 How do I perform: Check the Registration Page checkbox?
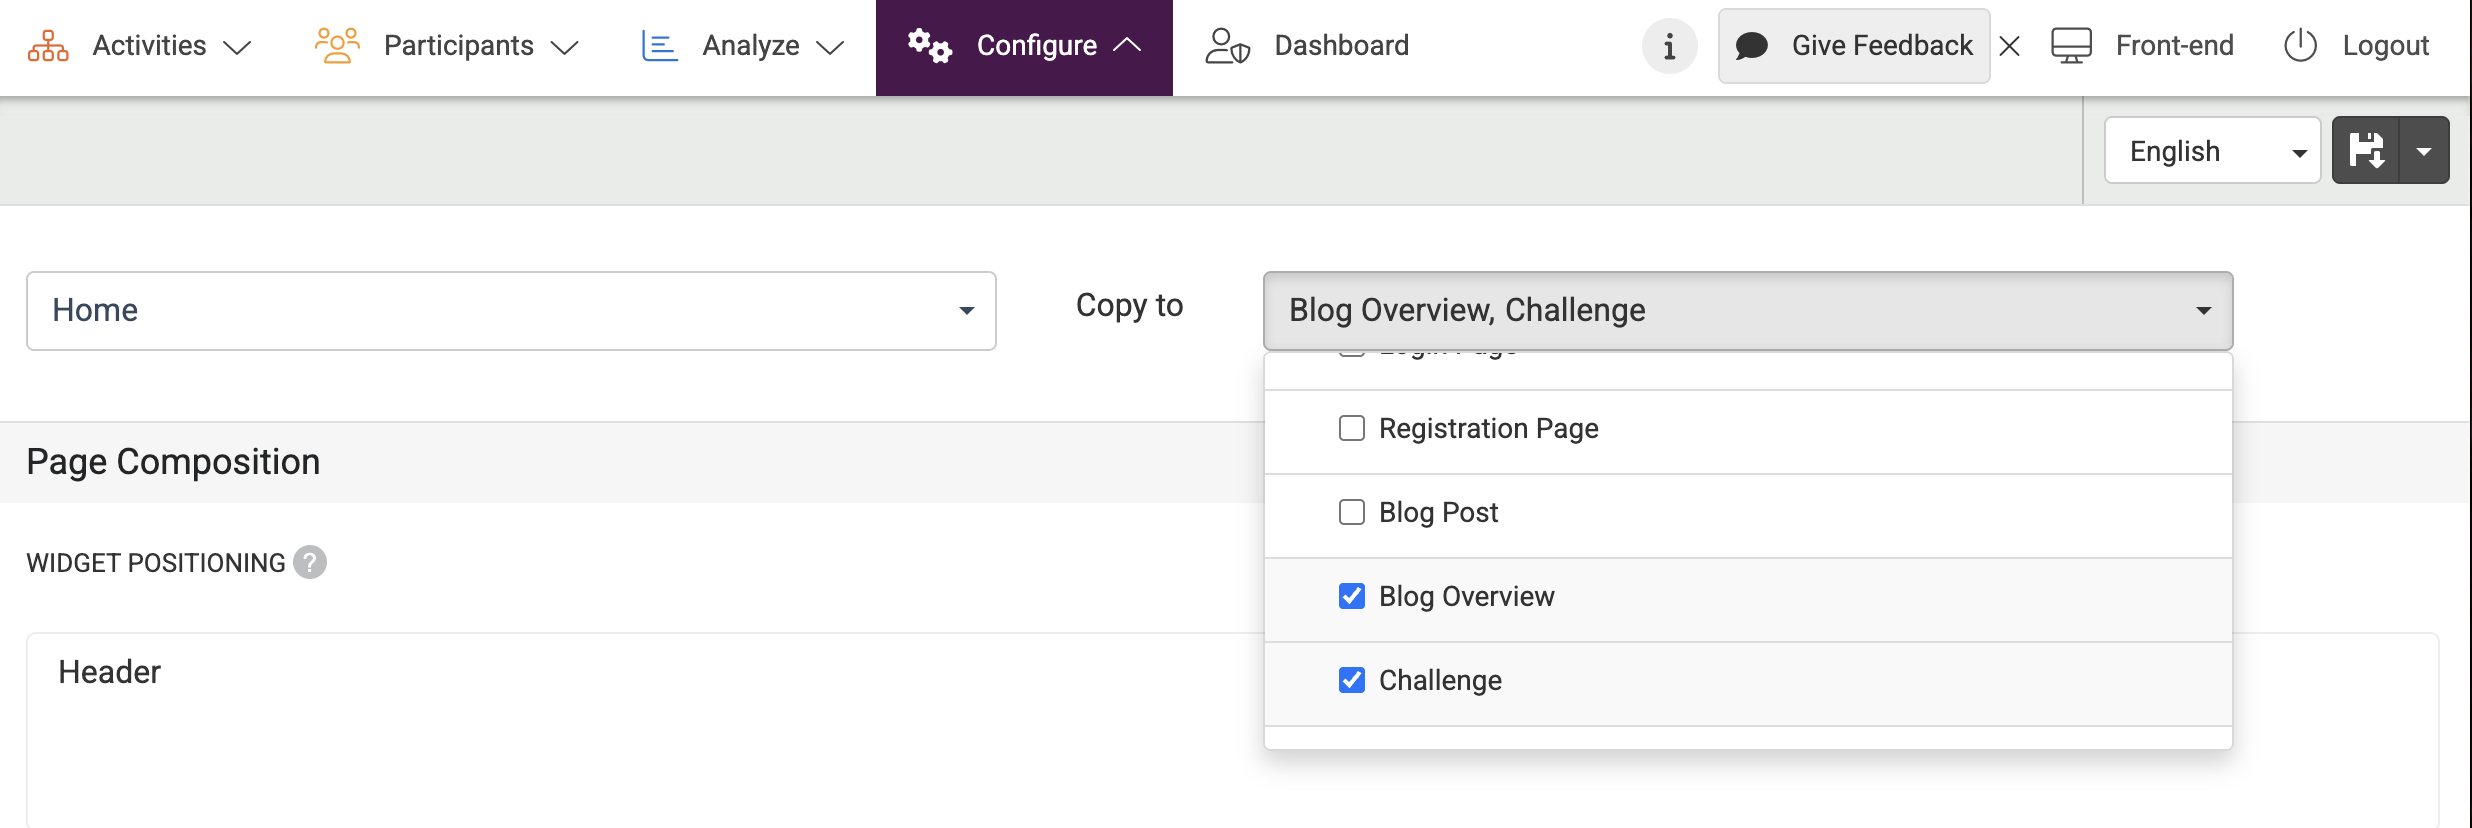[1352, 429]
